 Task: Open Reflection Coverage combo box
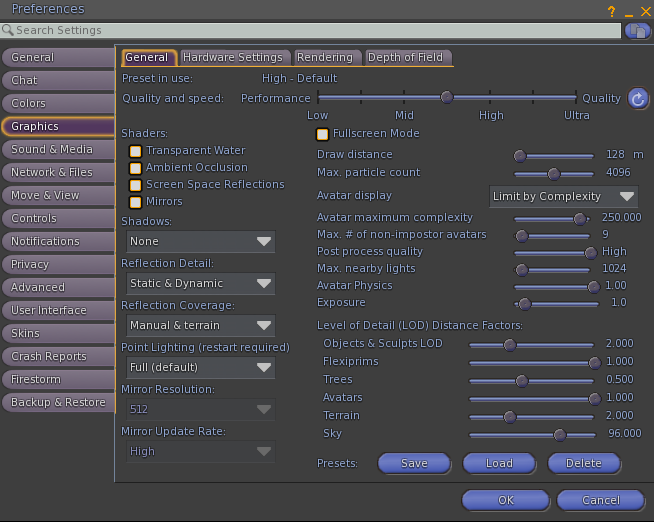201,325
